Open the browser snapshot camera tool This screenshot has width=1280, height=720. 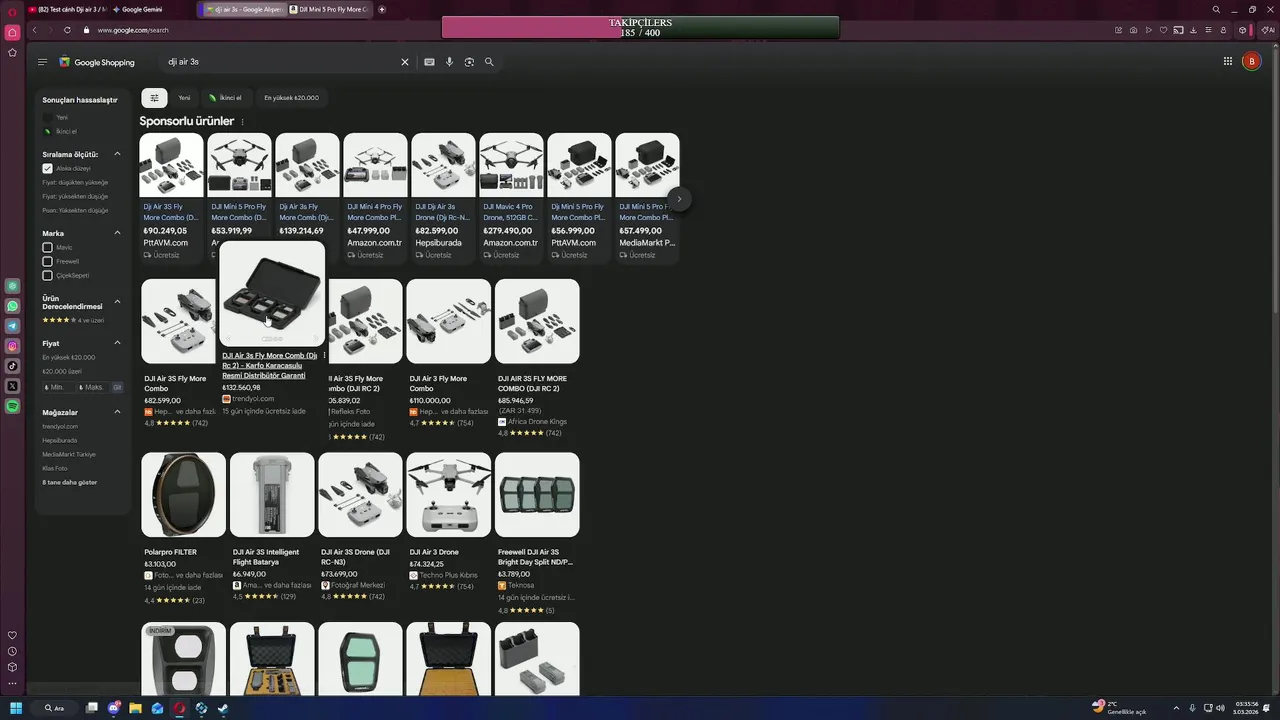1133,30
